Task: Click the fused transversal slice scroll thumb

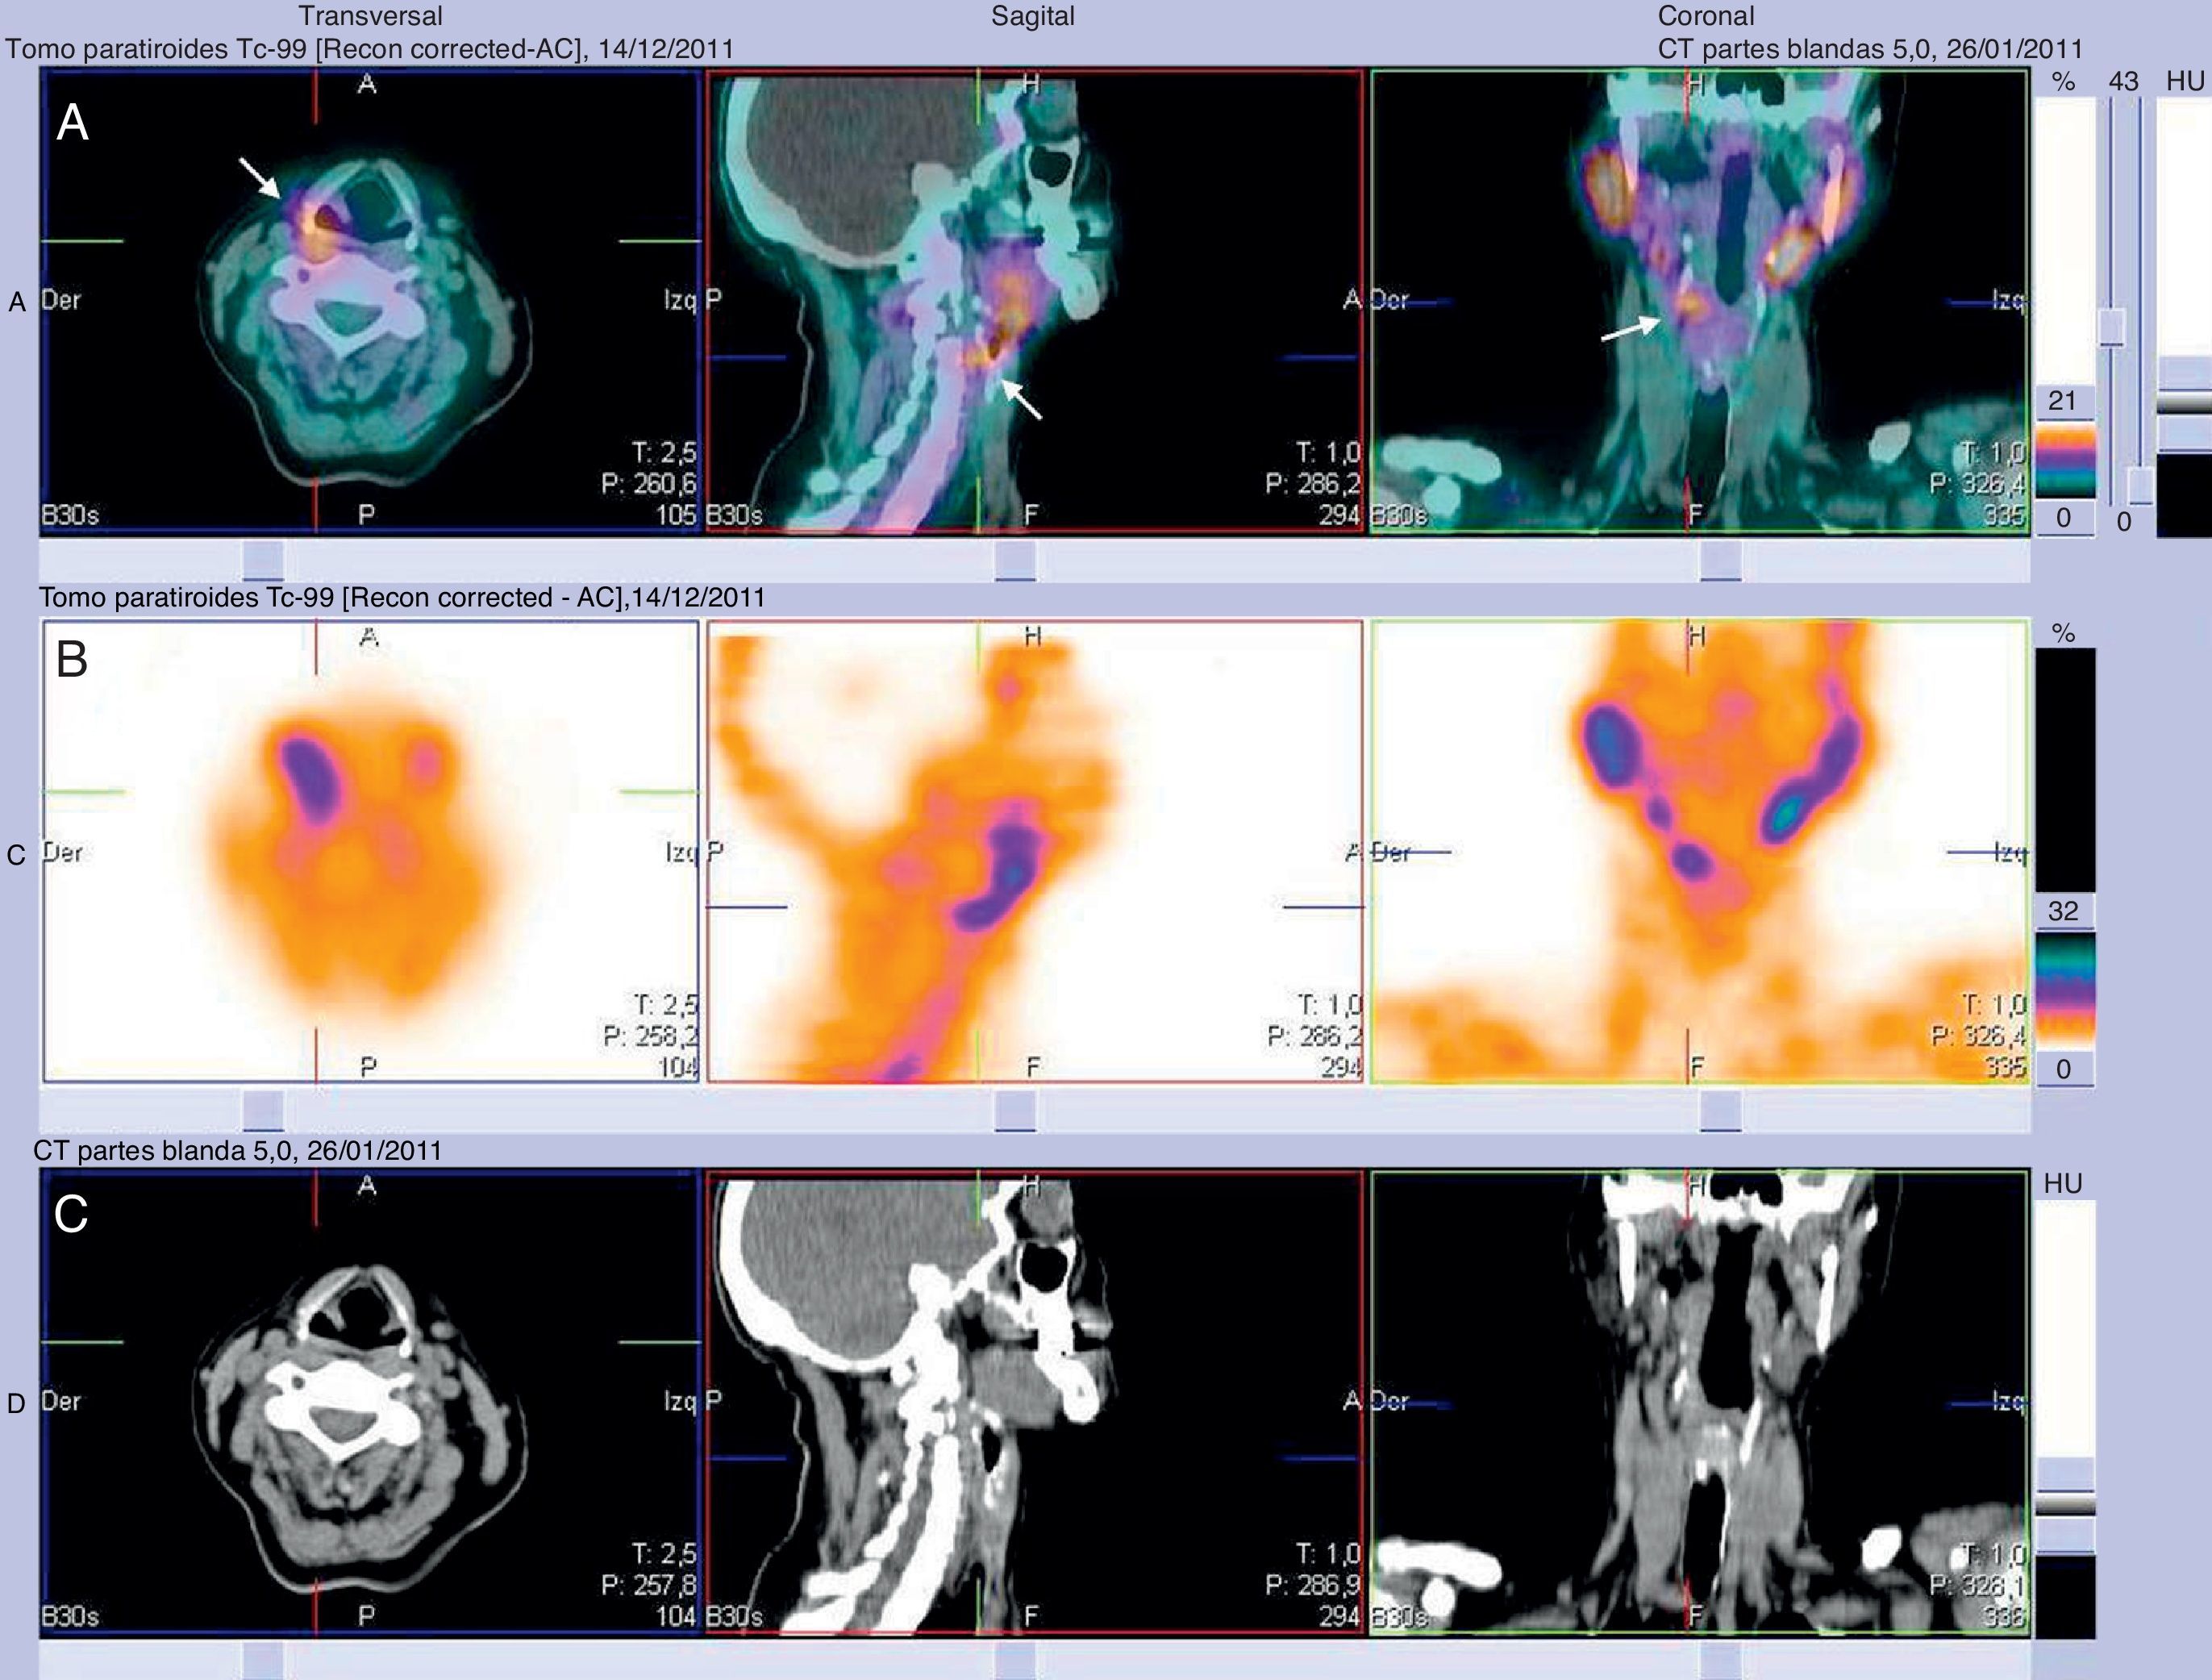Action: coord(263,559)
